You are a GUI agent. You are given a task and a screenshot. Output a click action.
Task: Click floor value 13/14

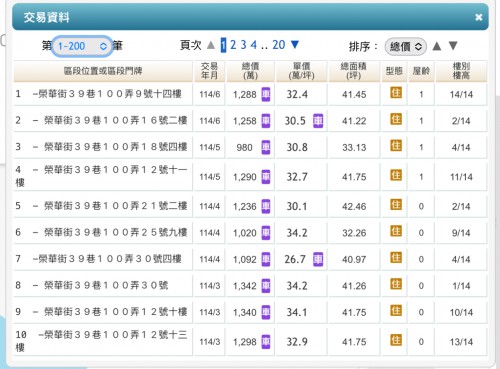(x=461, y=342)
